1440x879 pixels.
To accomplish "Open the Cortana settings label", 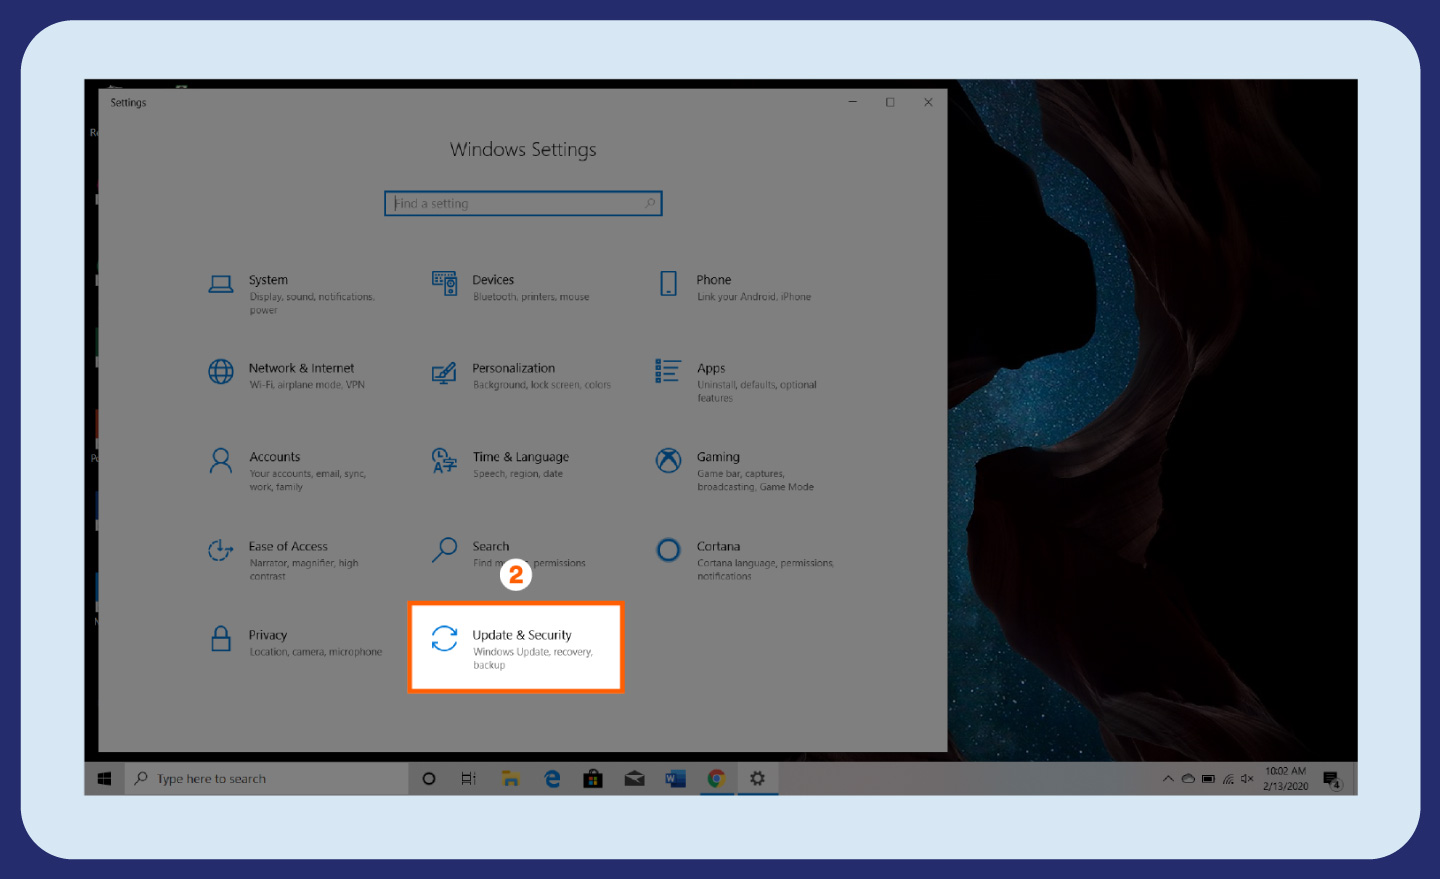I will coord(718,546).
